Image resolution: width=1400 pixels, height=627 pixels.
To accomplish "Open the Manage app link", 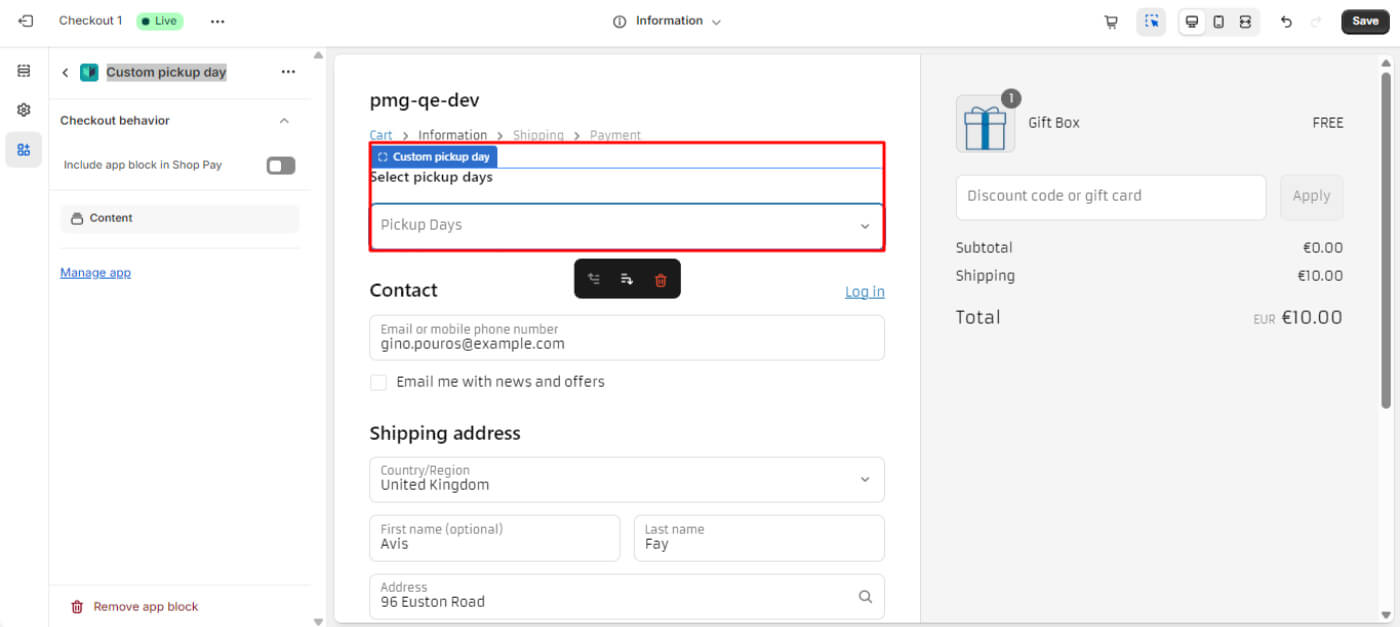I will [x=95, y=273].
